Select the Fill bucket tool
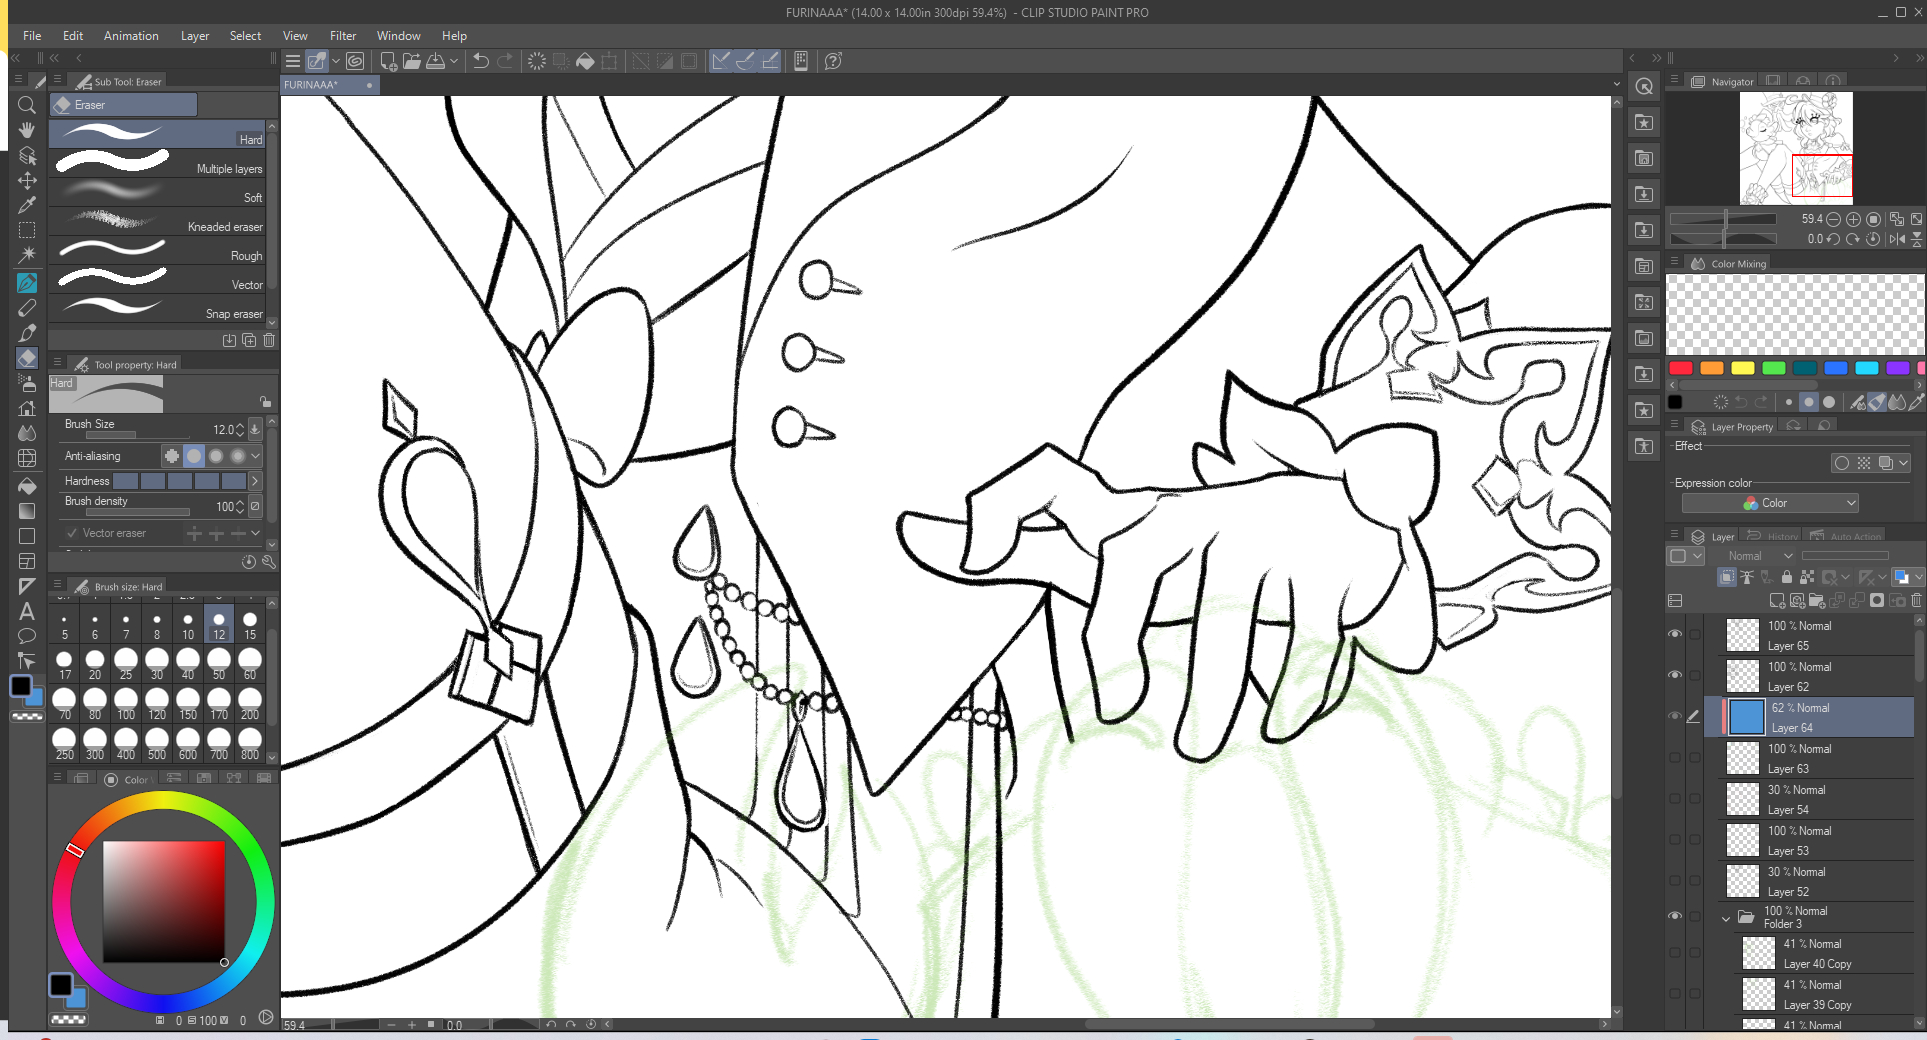The width and height of the screenshot is (1927, 1040). click(x=27, y=486)
